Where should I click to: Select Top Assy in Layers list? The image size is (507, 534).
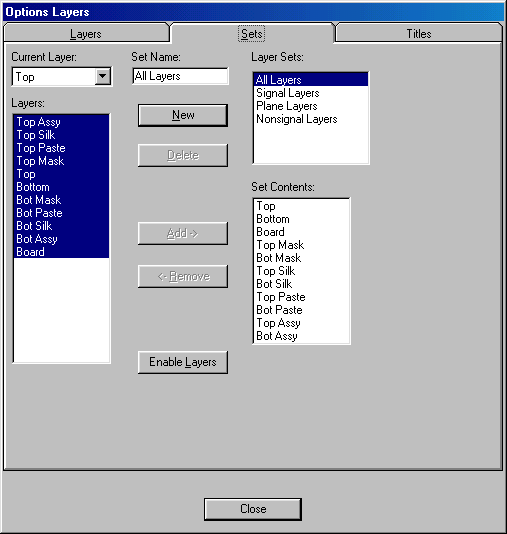(61, 122)
